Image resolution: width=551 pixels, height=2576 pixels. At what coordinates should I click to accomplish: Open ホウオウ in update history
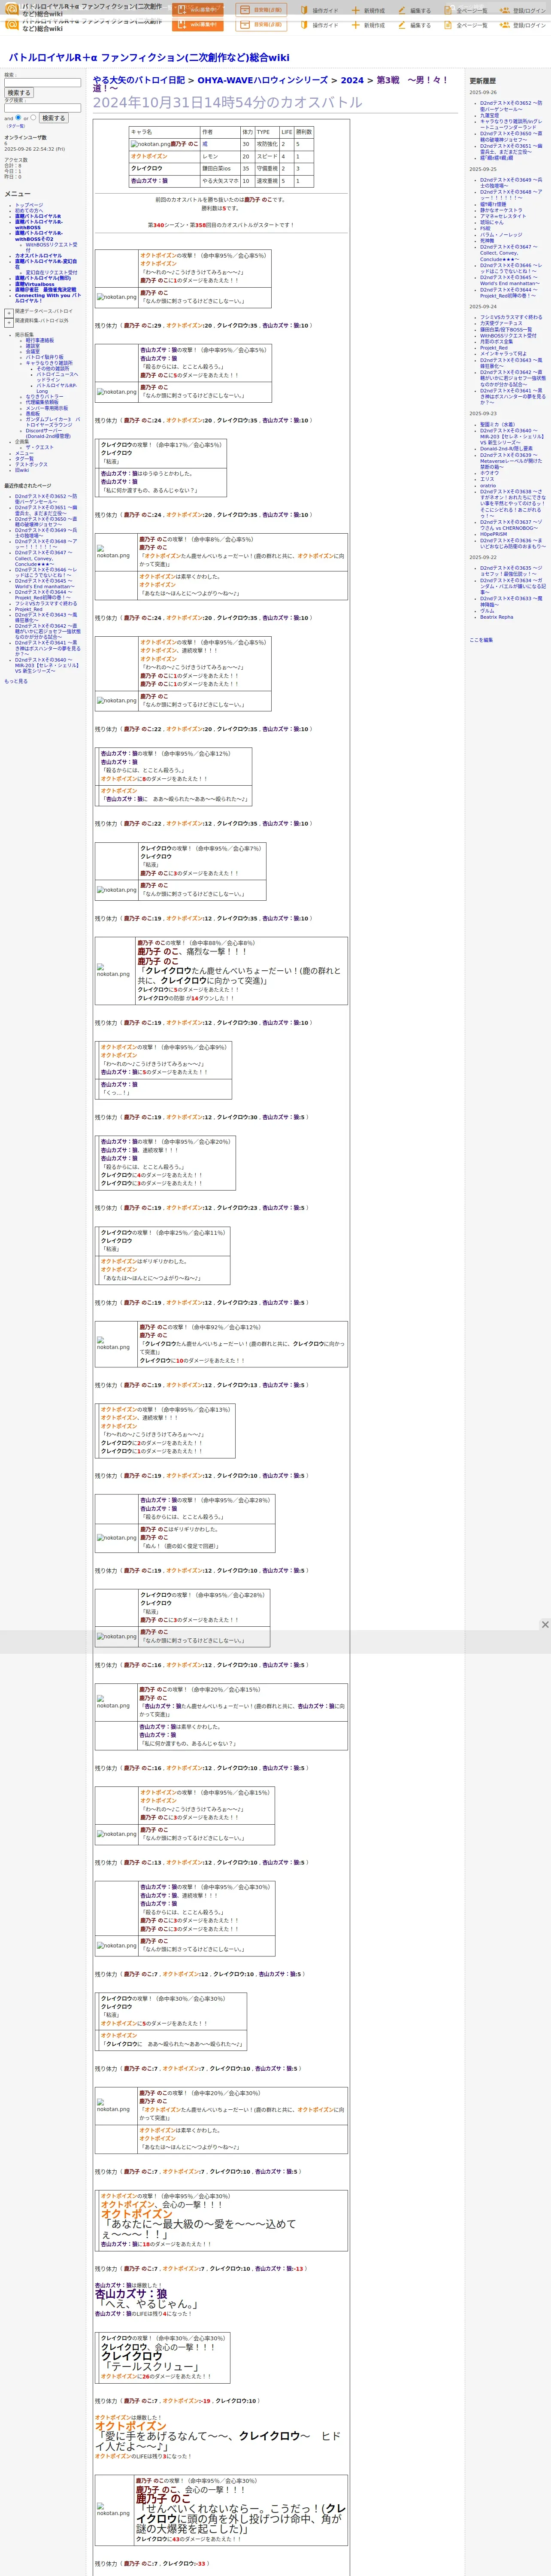click(489, 474)
